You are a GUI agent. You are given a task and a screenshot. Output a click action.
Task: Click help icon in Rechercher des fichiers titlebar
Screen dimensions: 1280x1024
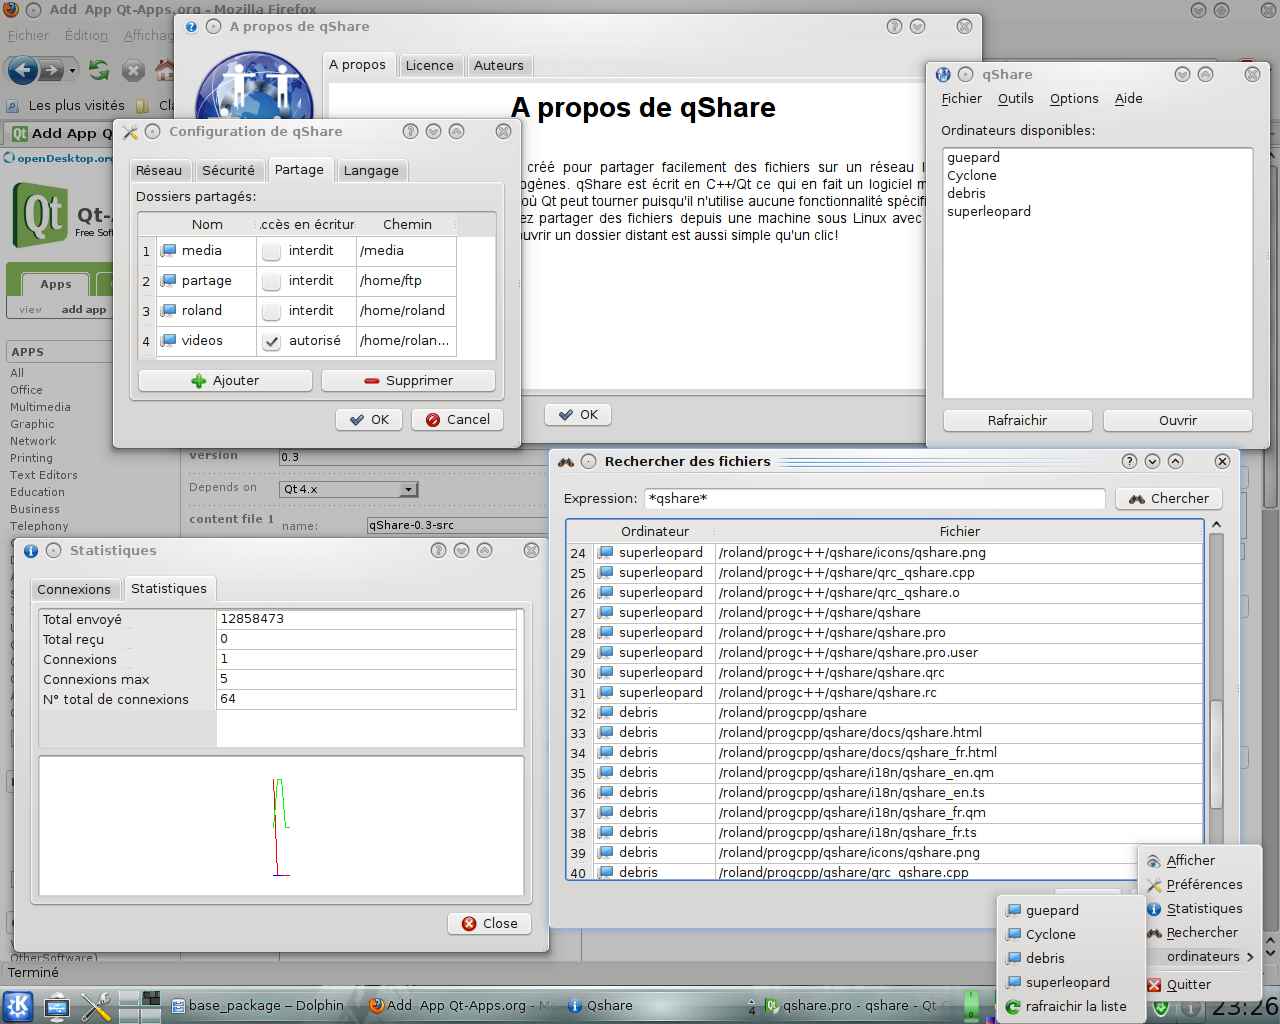pyautogui.click(x=1129, y=461)
